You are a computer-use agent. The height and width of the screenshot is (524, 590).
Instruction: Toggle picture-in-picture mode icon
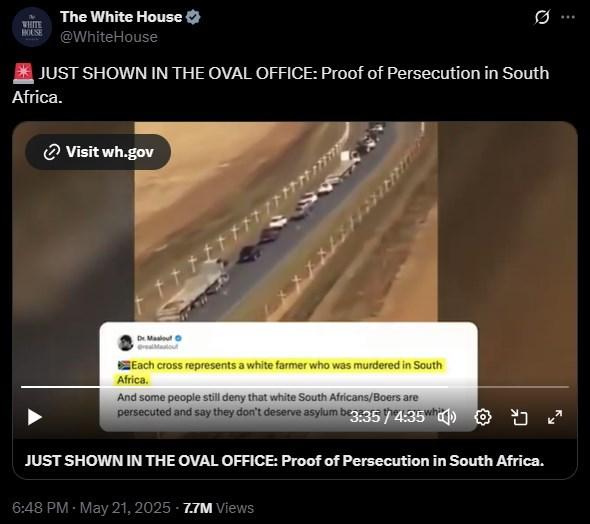[519, 417]
